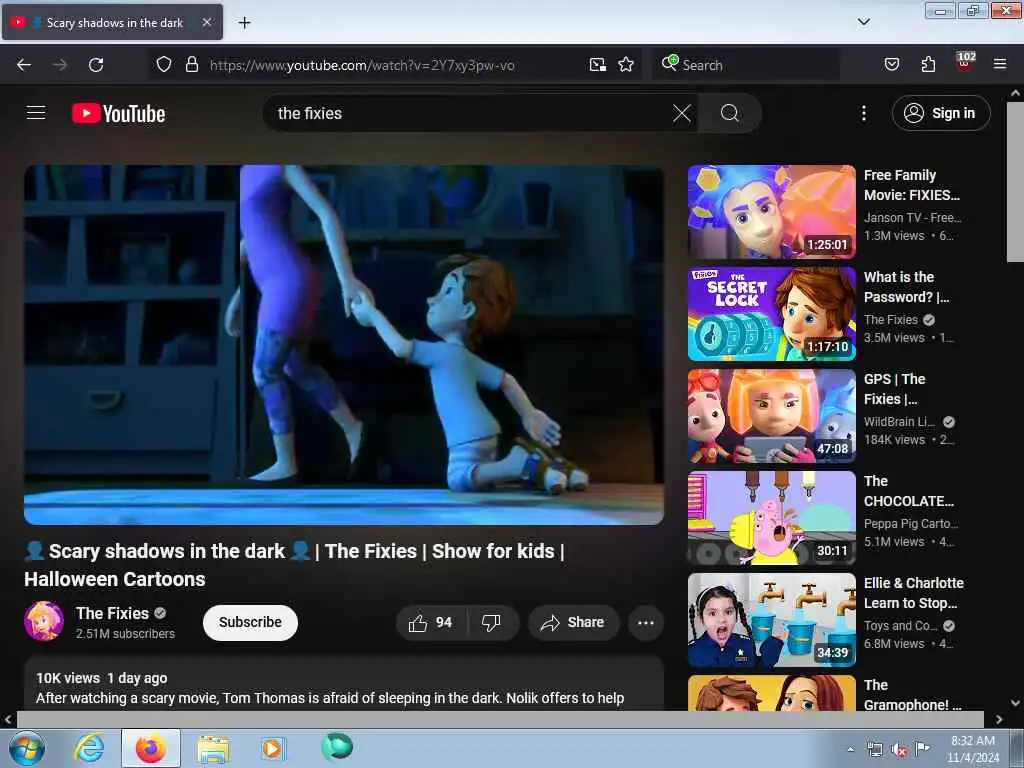Open The Fixies channel name link
The height and width of the screenshot is (768, 1024).
point(112,613)
